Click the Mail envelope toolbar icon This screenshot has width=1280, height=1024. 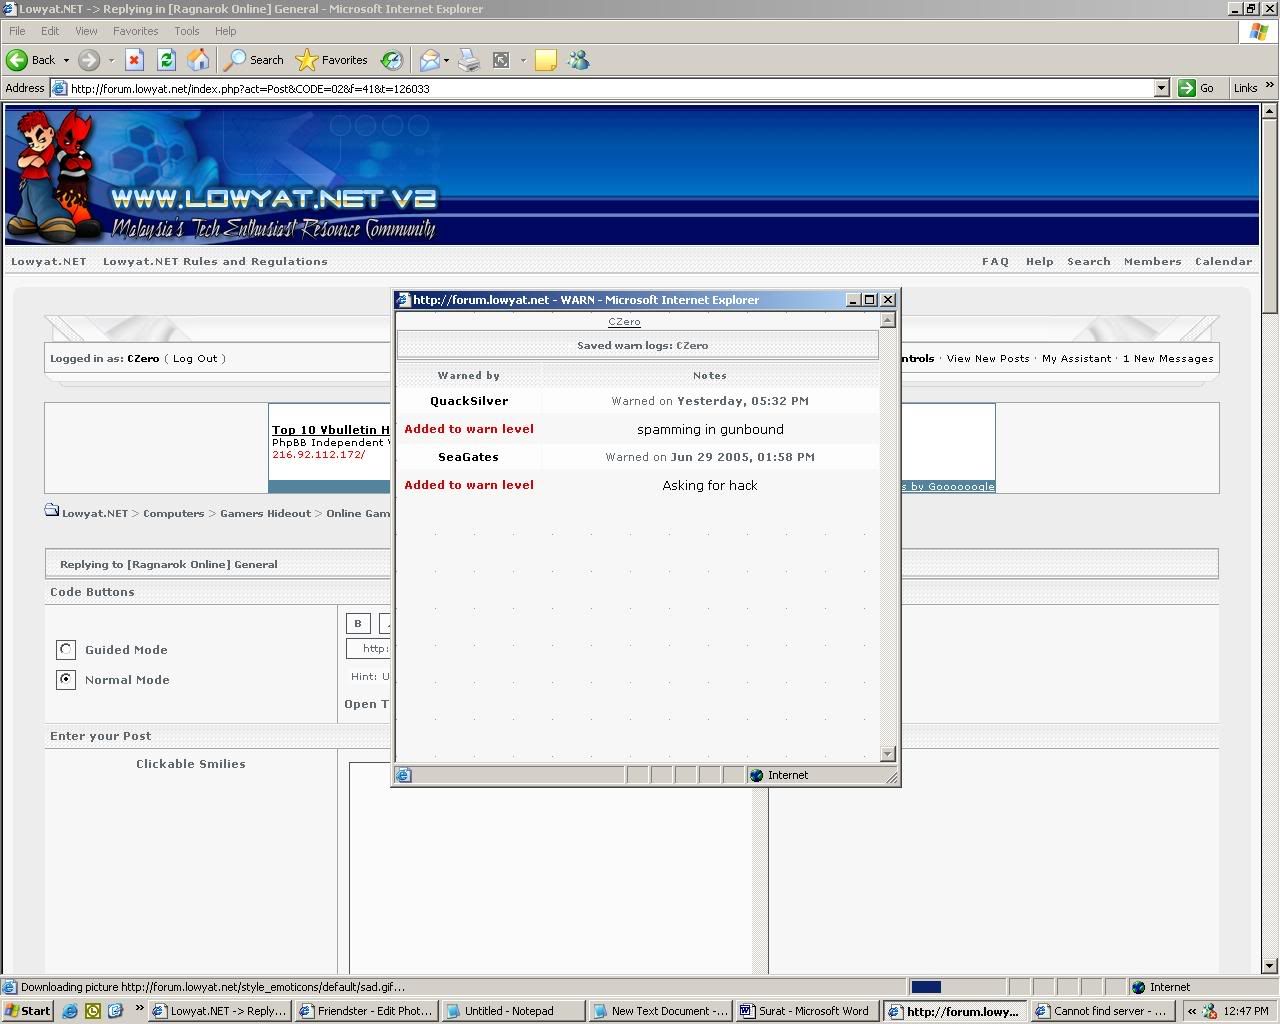(x=429, y=60)
